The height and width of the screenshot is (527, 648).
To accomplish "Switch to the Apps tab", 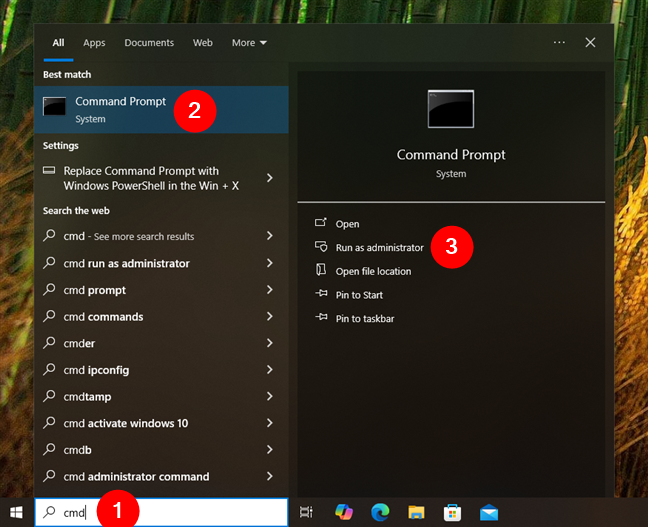I will [x=94, y=43].
